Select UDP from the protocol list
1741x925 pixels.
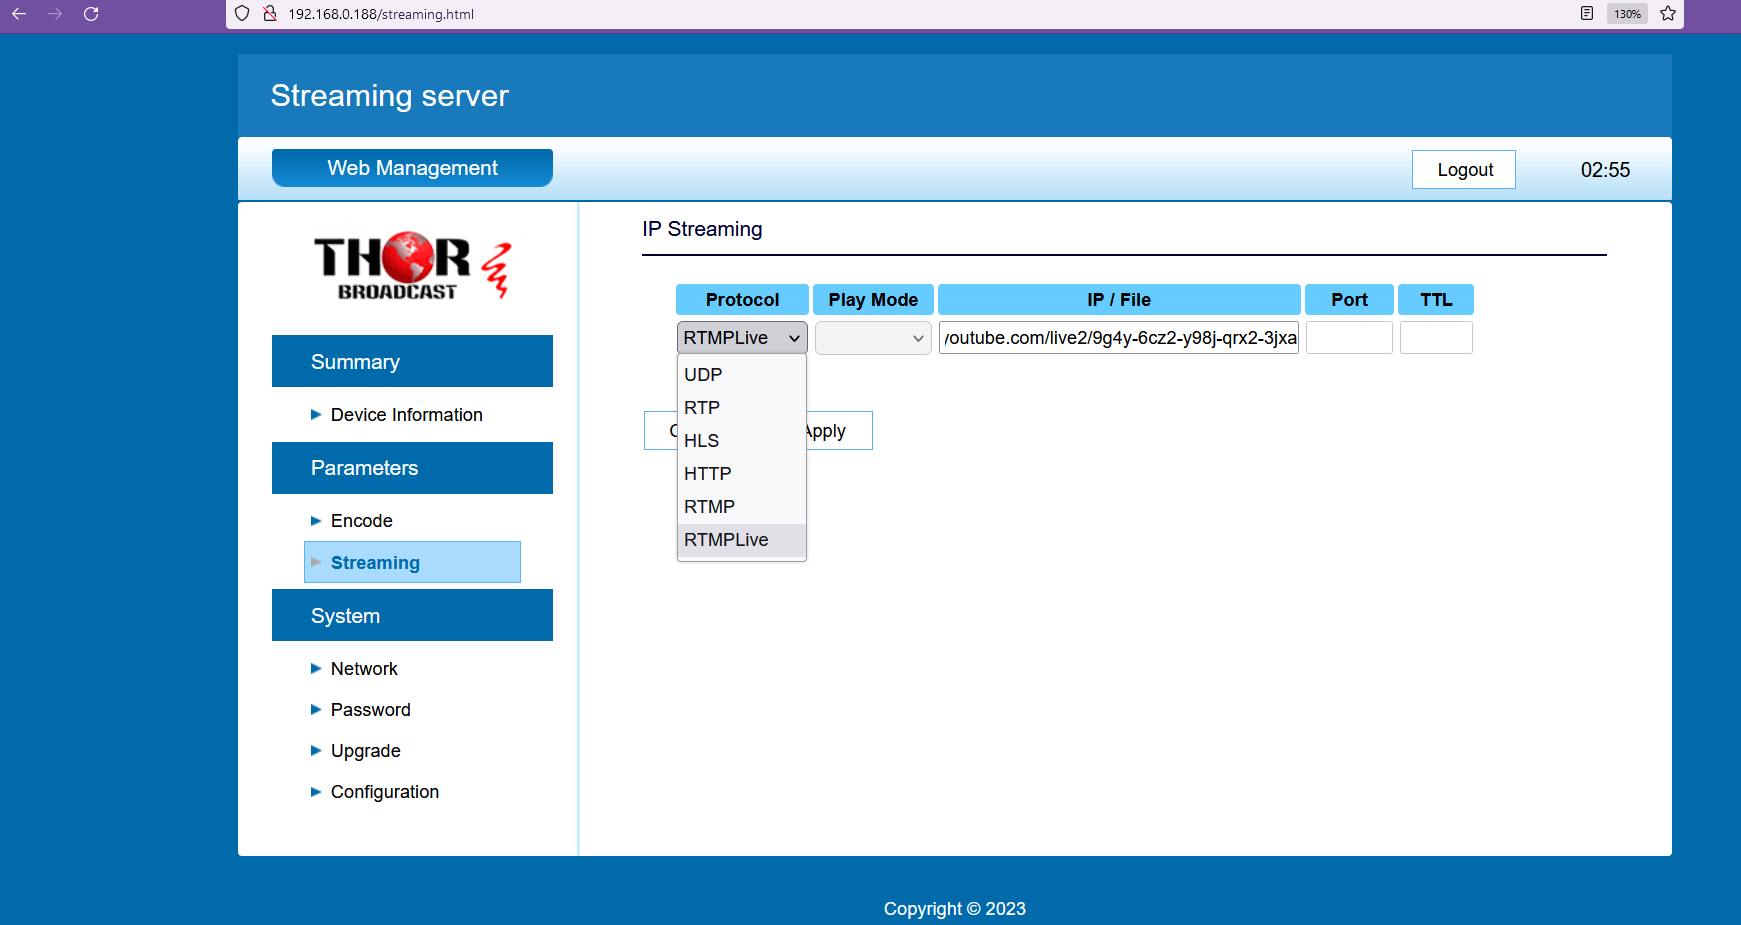(703, 374)
